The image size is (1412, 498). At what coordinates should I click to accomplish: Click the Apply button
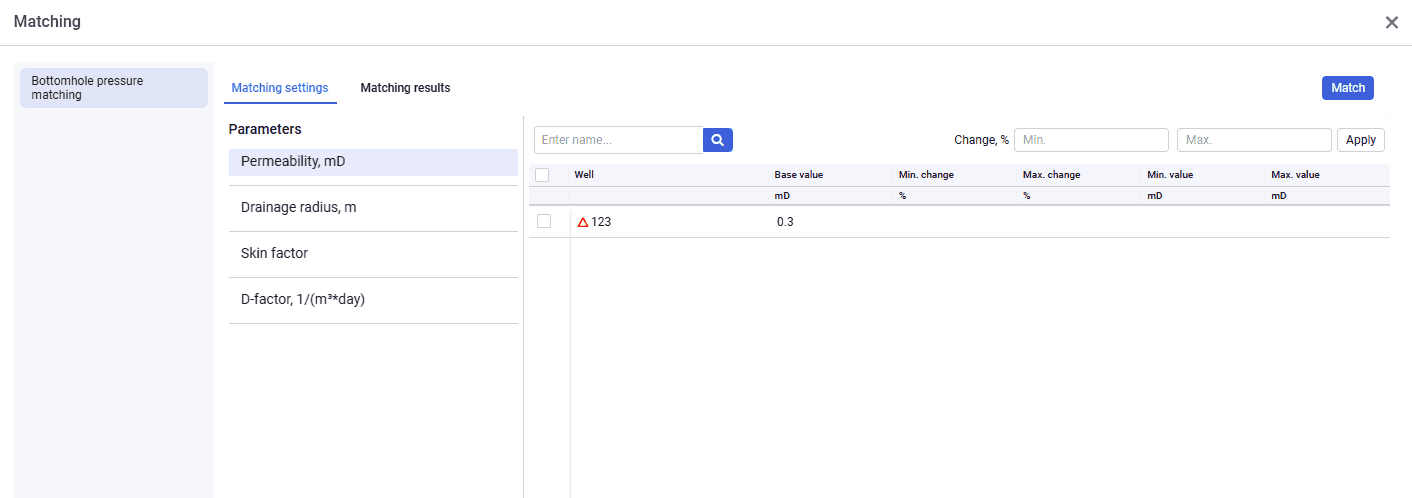[x=1361, y=140]
